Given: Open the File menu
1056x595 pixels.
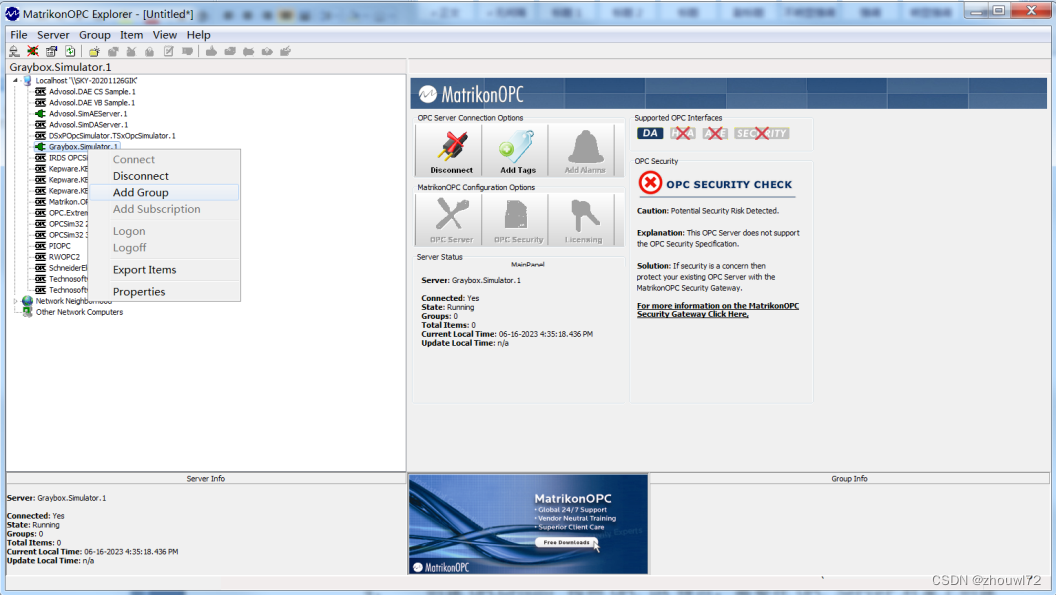Looking at the screenshot, I should coord(19,35).
